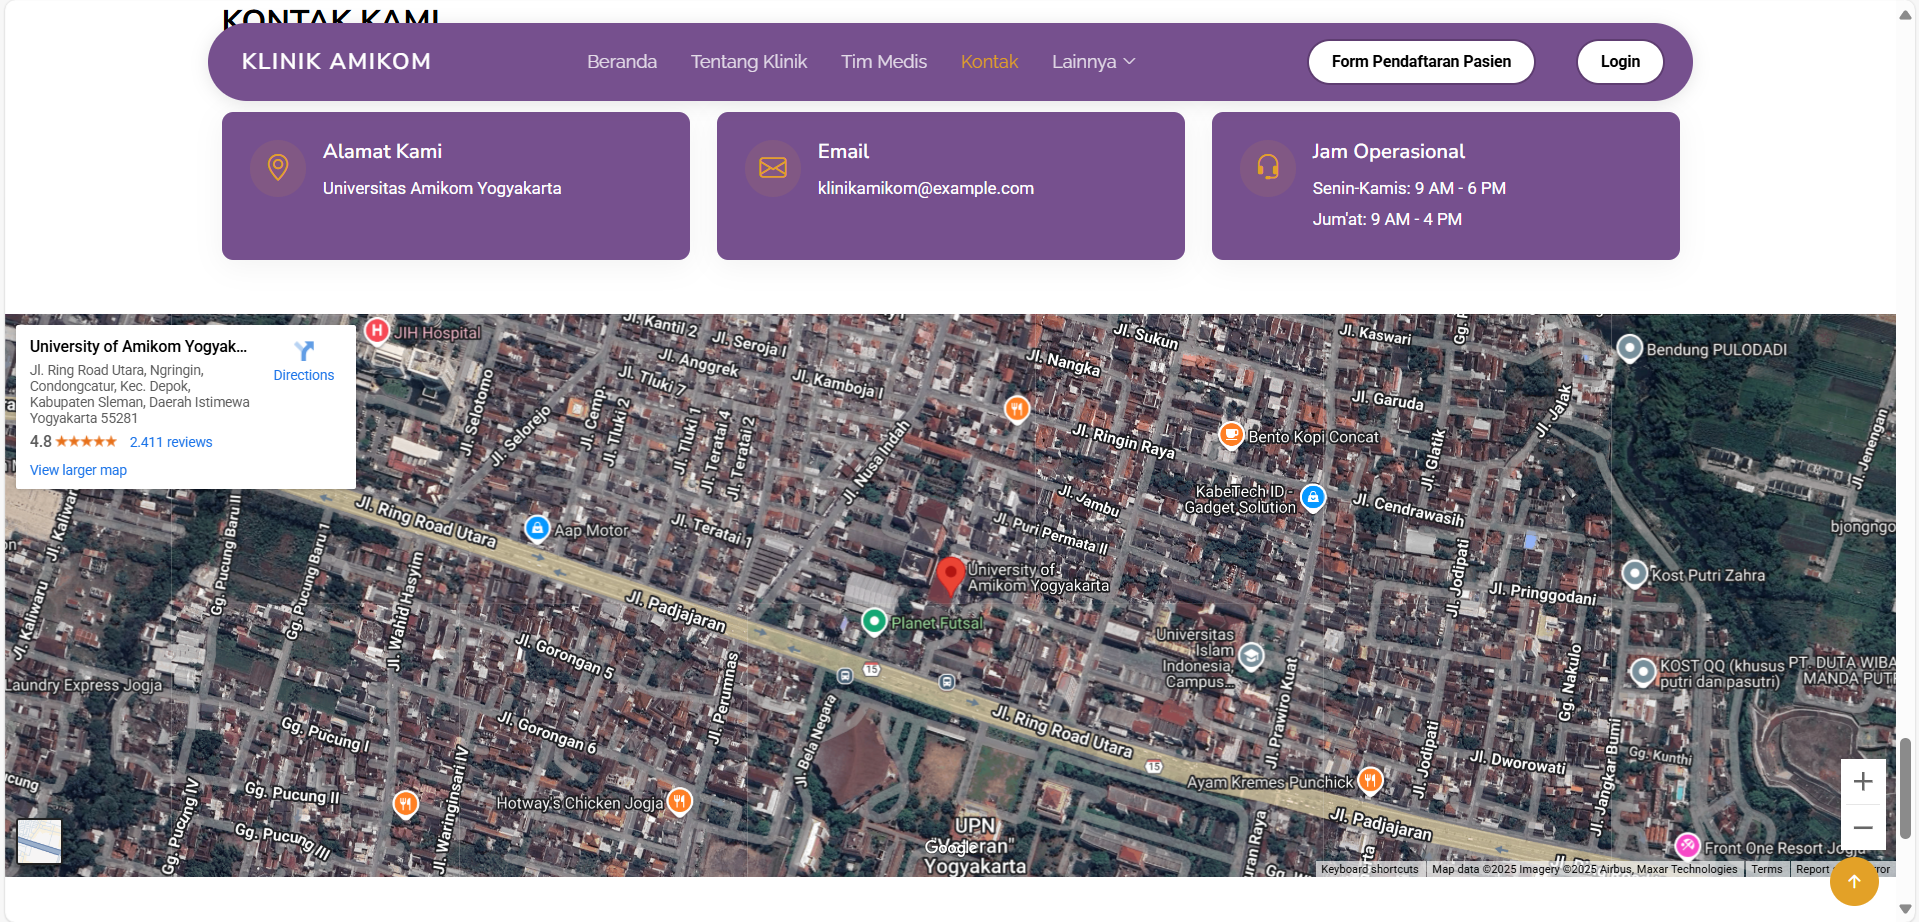Click the Kost Putri Zahra marker icon
The height and width of the screenshot is (922, 1919).
[x=1634, y=574]
